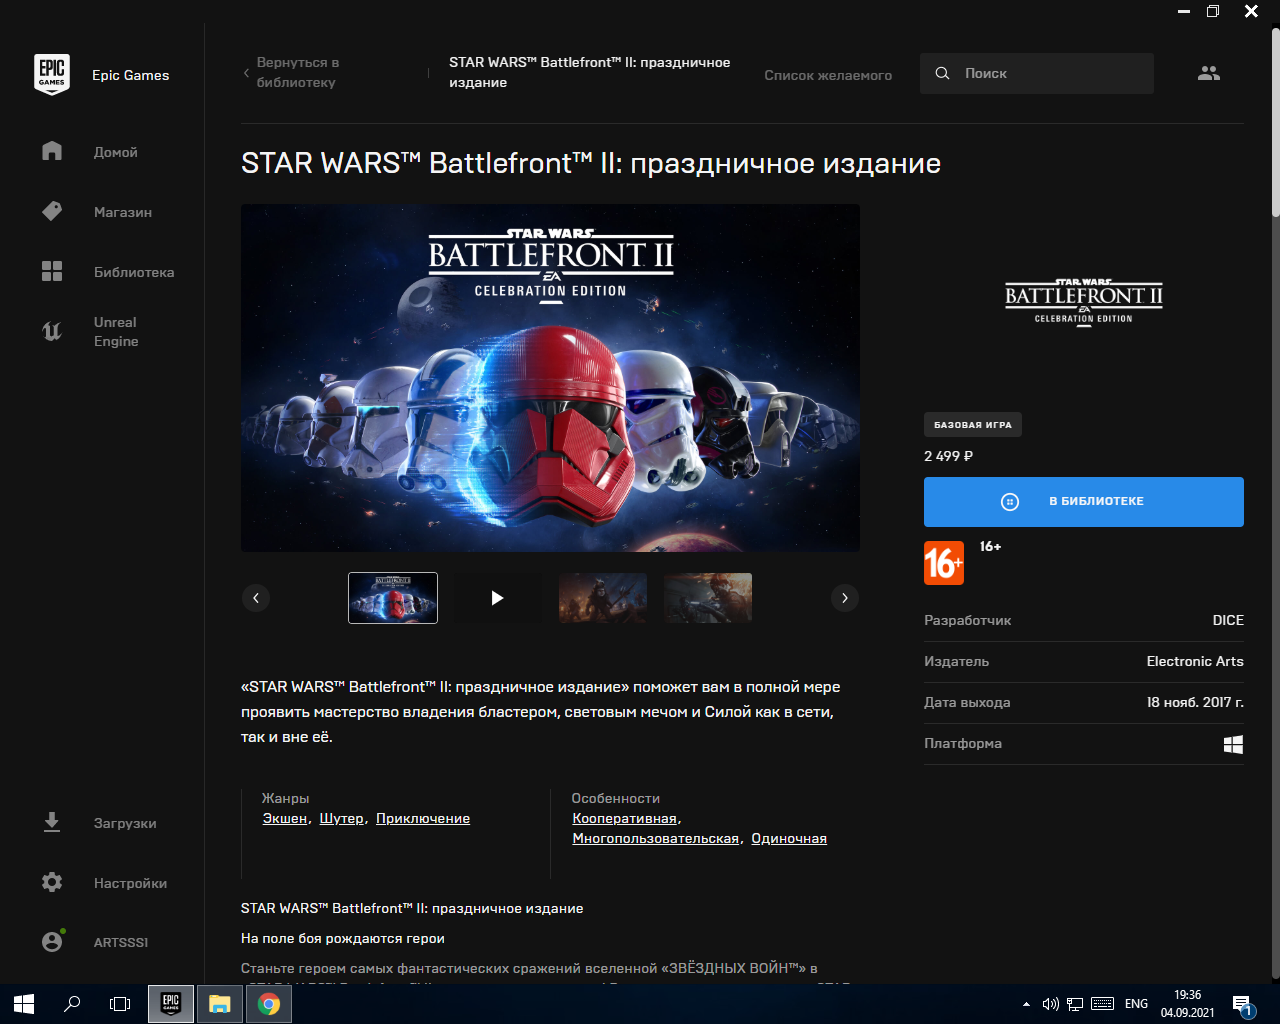Open Магазин in sidebar

click(123, 212)
